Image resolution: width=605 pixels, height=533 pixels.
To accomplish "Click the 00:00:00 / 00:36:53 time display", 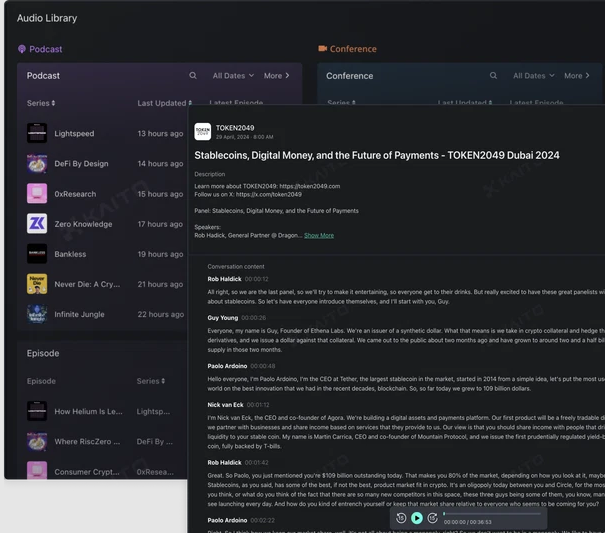I will tap(467, 522).
